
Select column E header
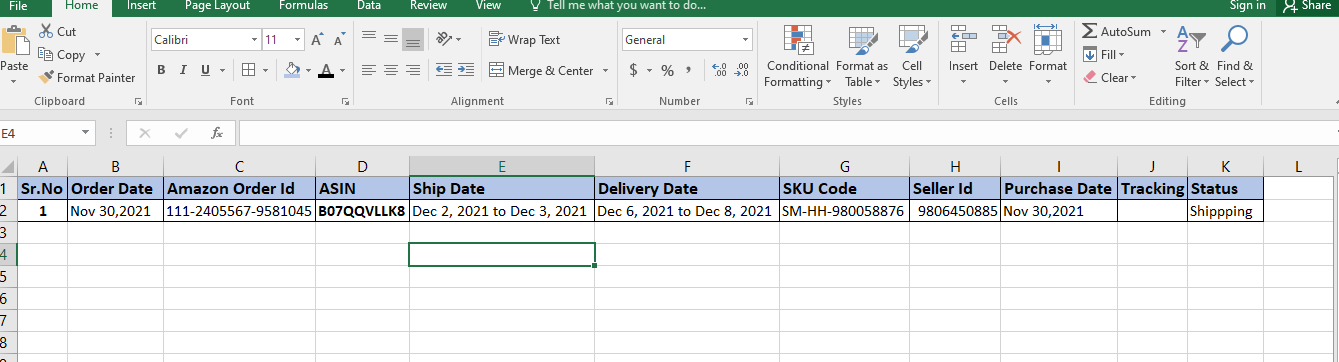(x=502, y=167)
